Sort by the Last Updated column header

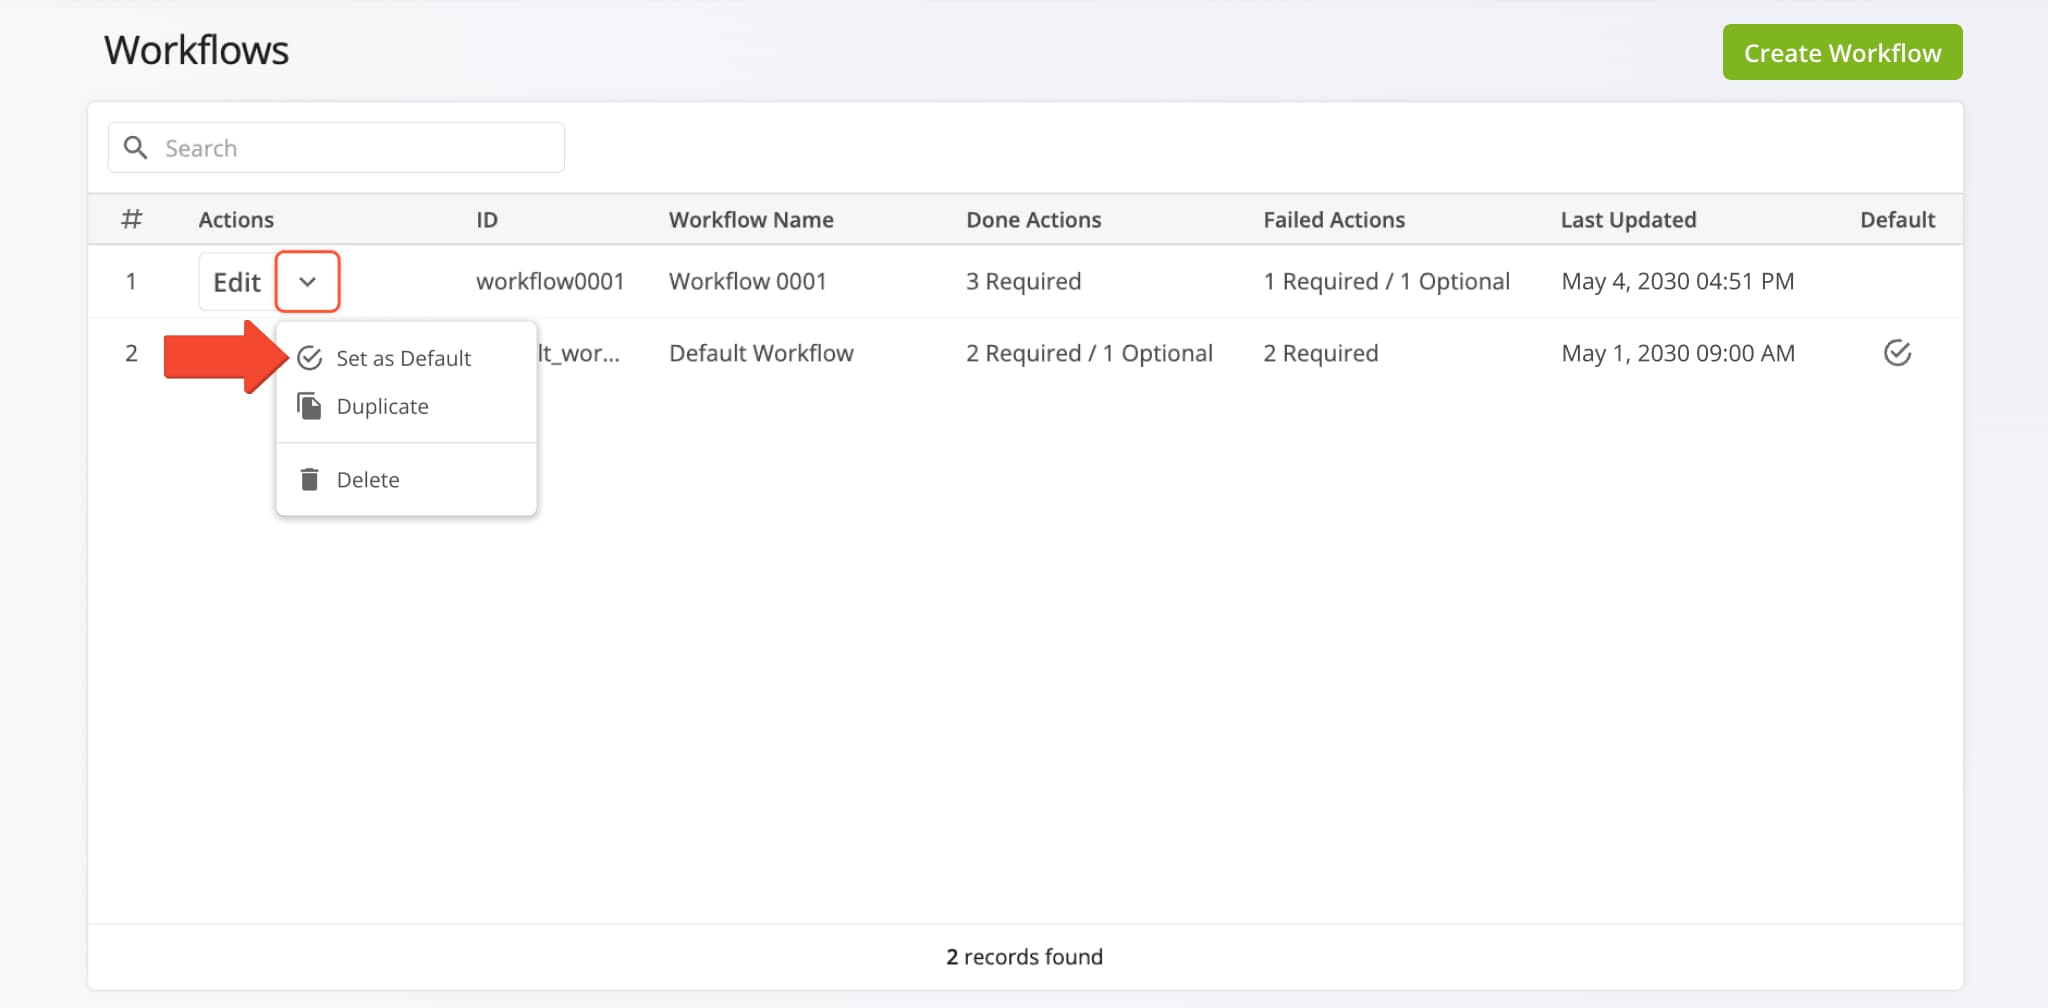pos(1627,220)
